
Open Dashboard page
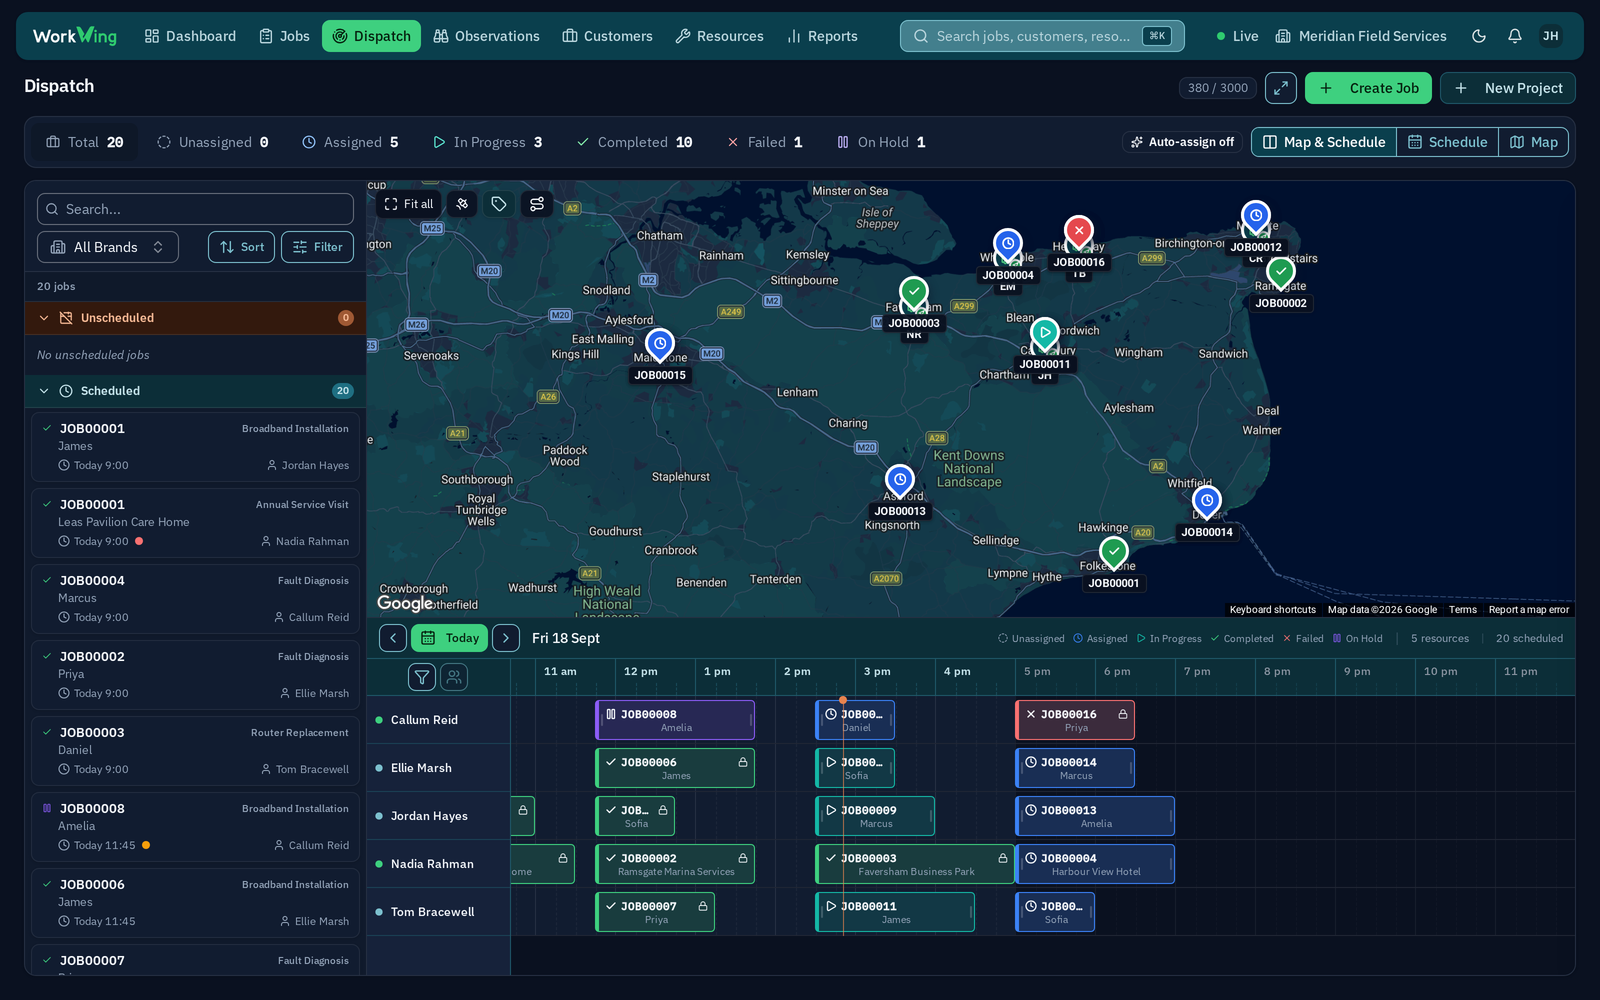pos(190,36)
